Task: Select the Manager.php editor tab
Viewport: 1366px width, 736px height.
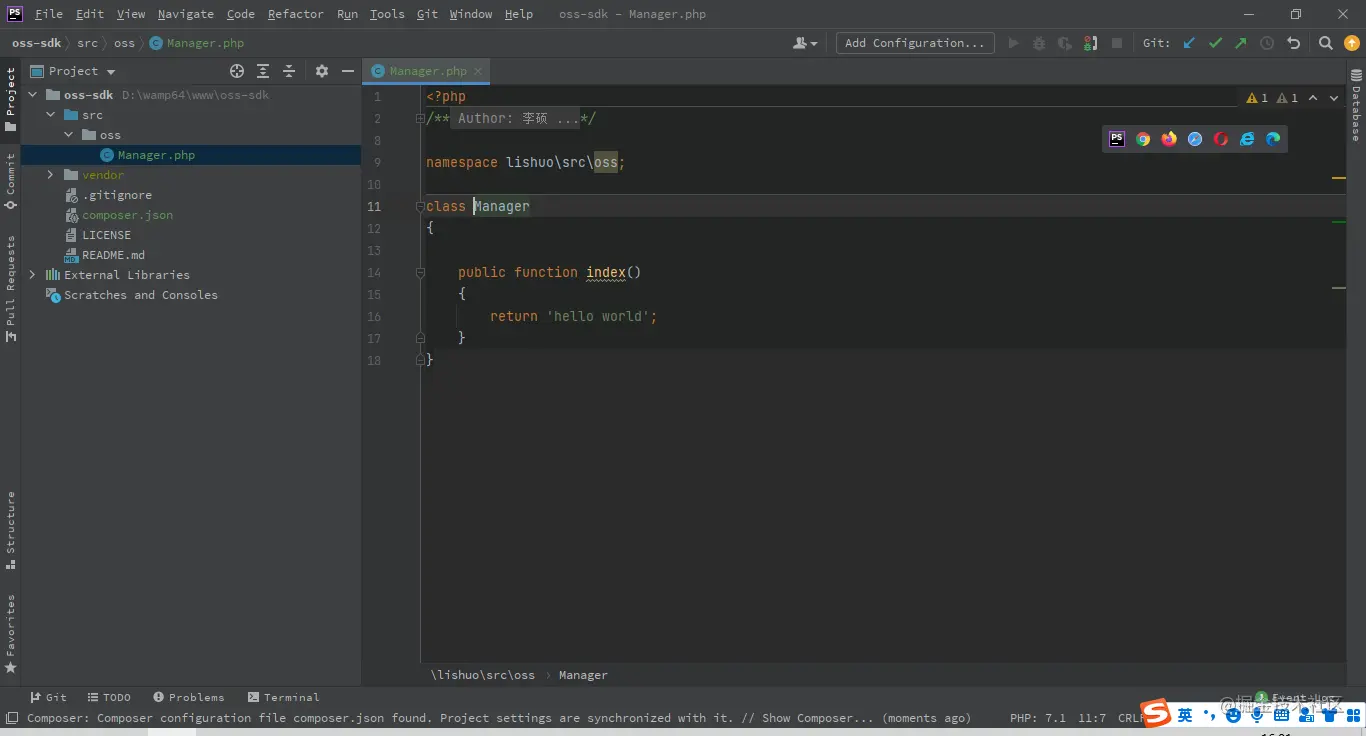Action: (427, 71)
